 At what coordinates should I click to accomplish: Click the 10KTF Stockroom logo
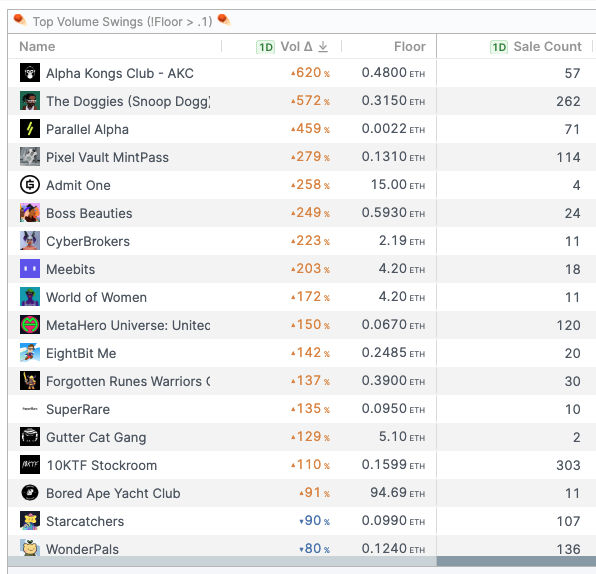pos(30,465)
